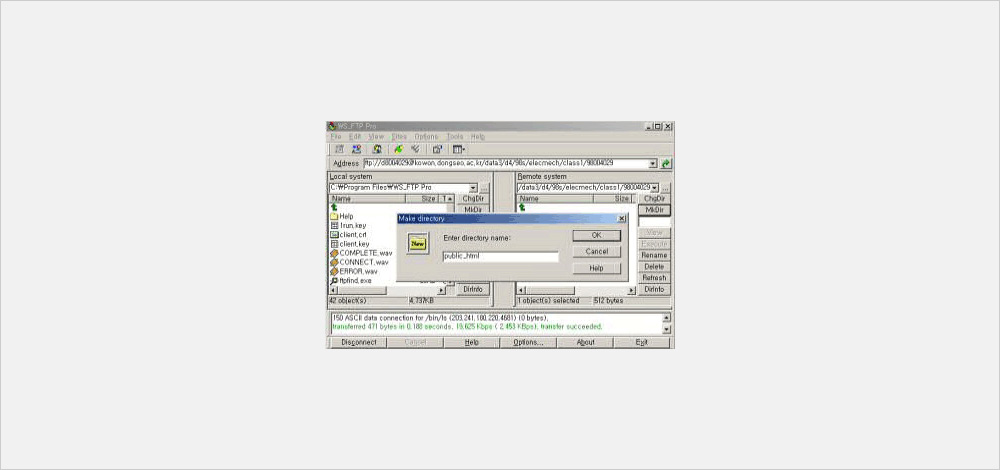1000x470 pixels.
Task: Open the Options menu
Action: 426,136
